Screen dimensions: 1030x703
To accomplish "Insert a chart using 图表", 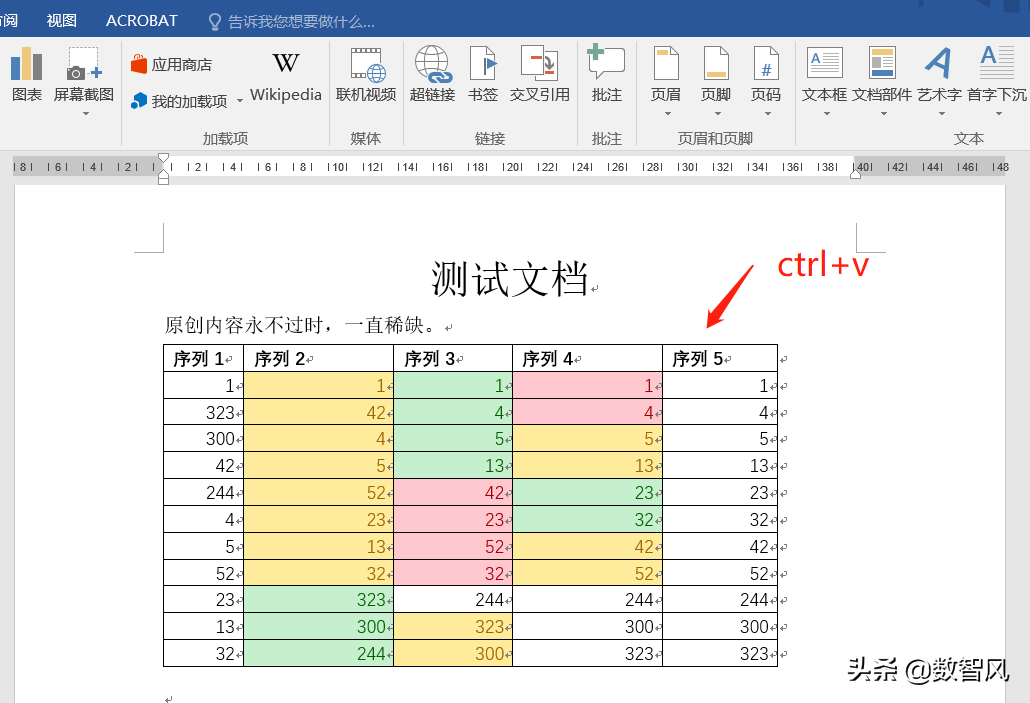I will point(26,75).
